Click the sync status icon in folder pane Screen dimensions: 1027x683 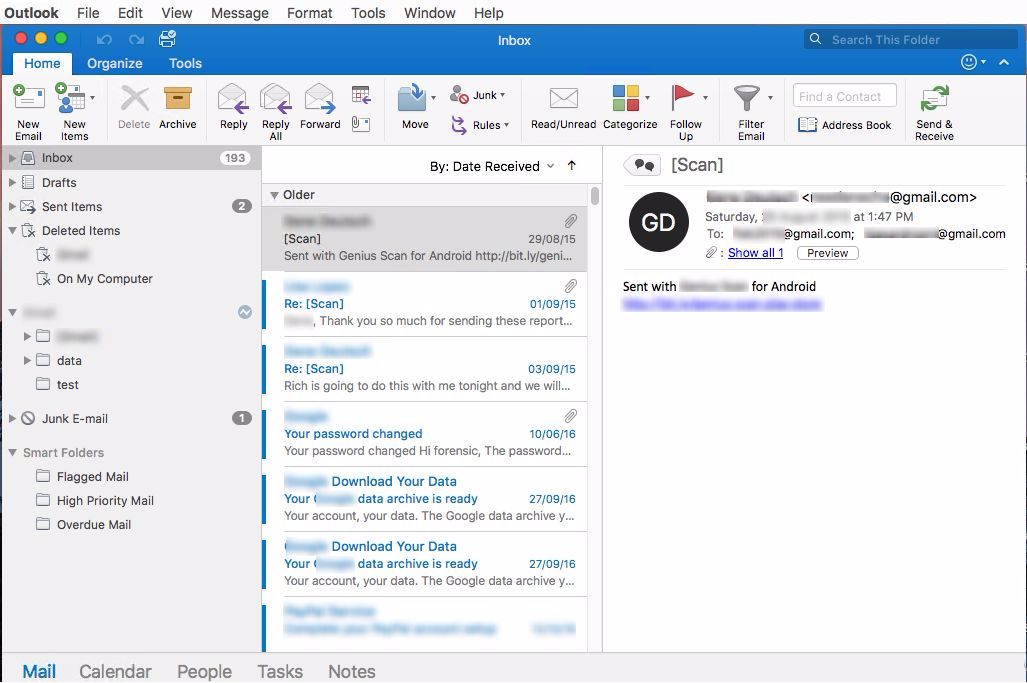(x=245, y=312)
